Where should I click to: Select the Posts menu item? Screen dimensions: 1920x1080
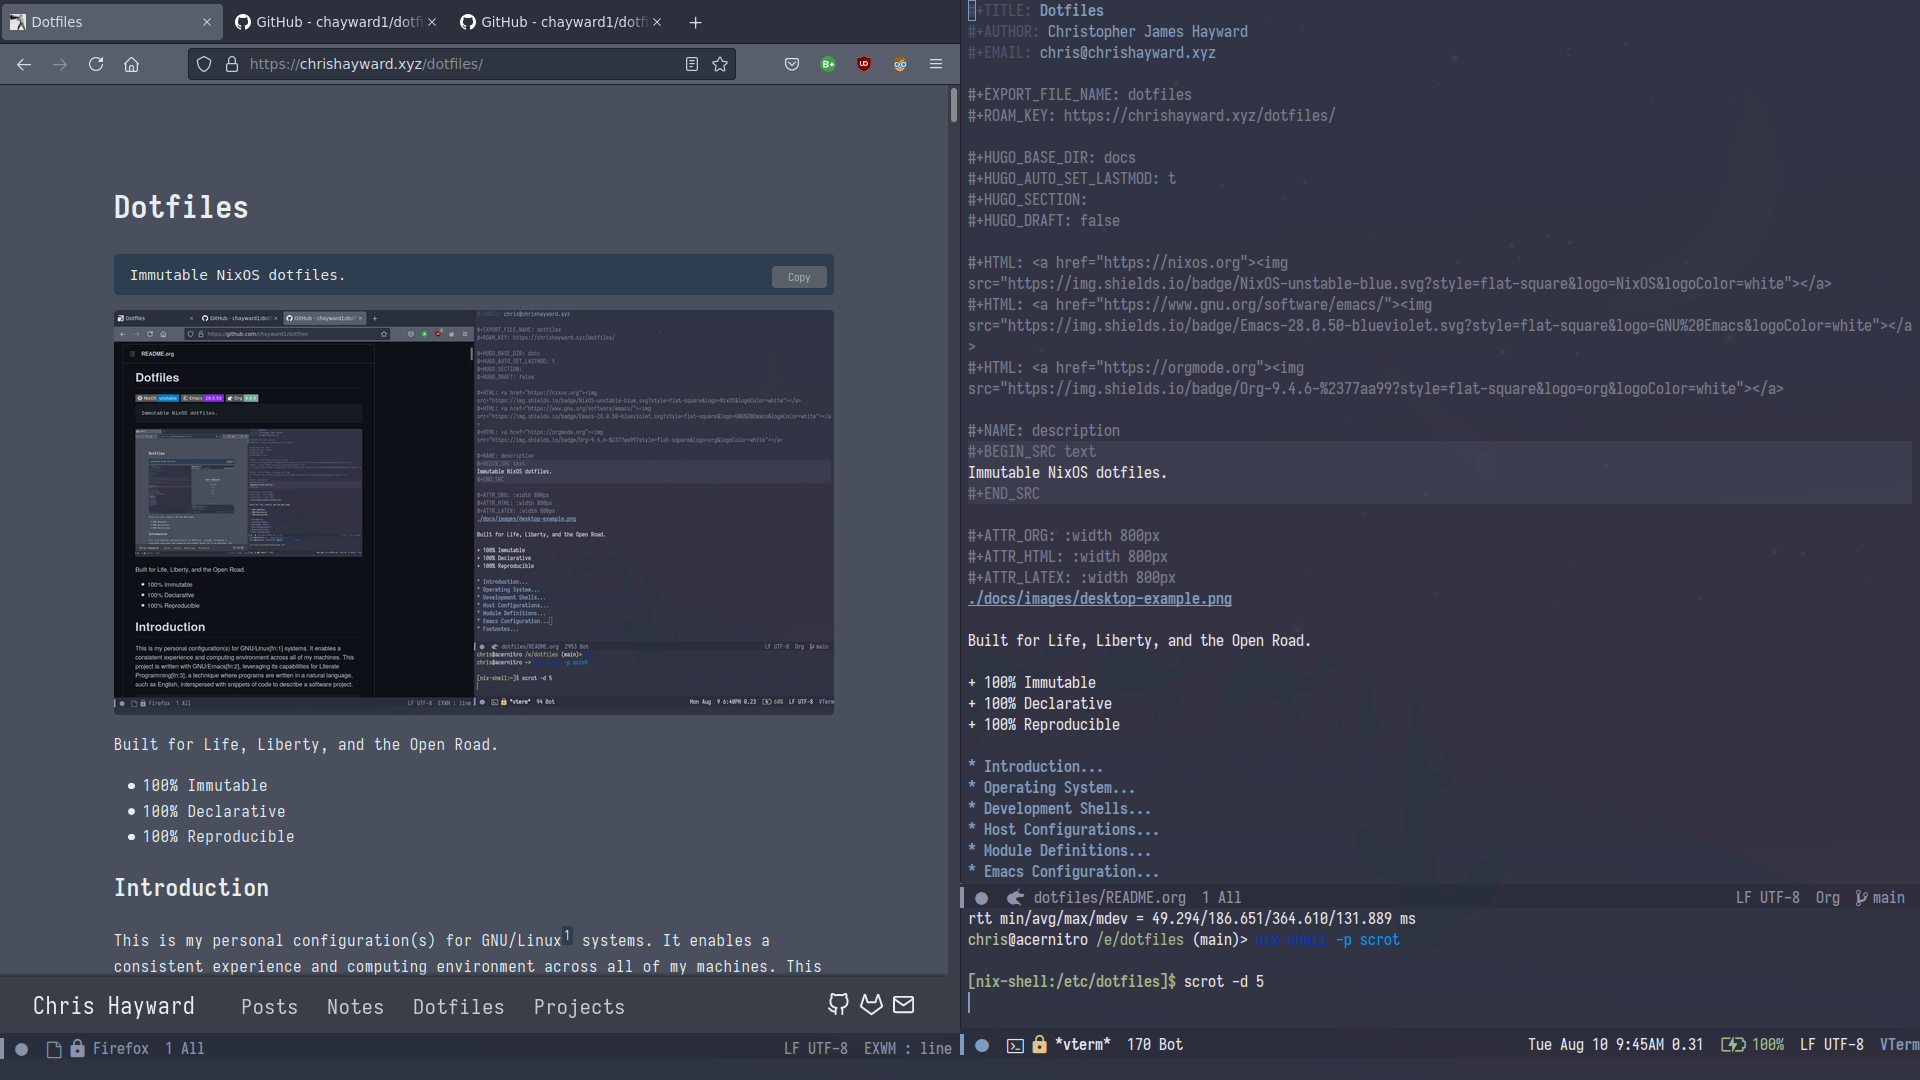269,1006
